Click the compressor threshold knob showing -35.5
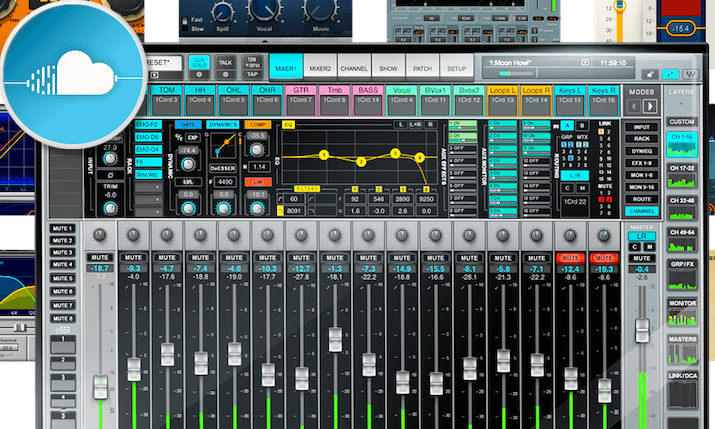Screen dimensions: 715x429 pos(257,150)
